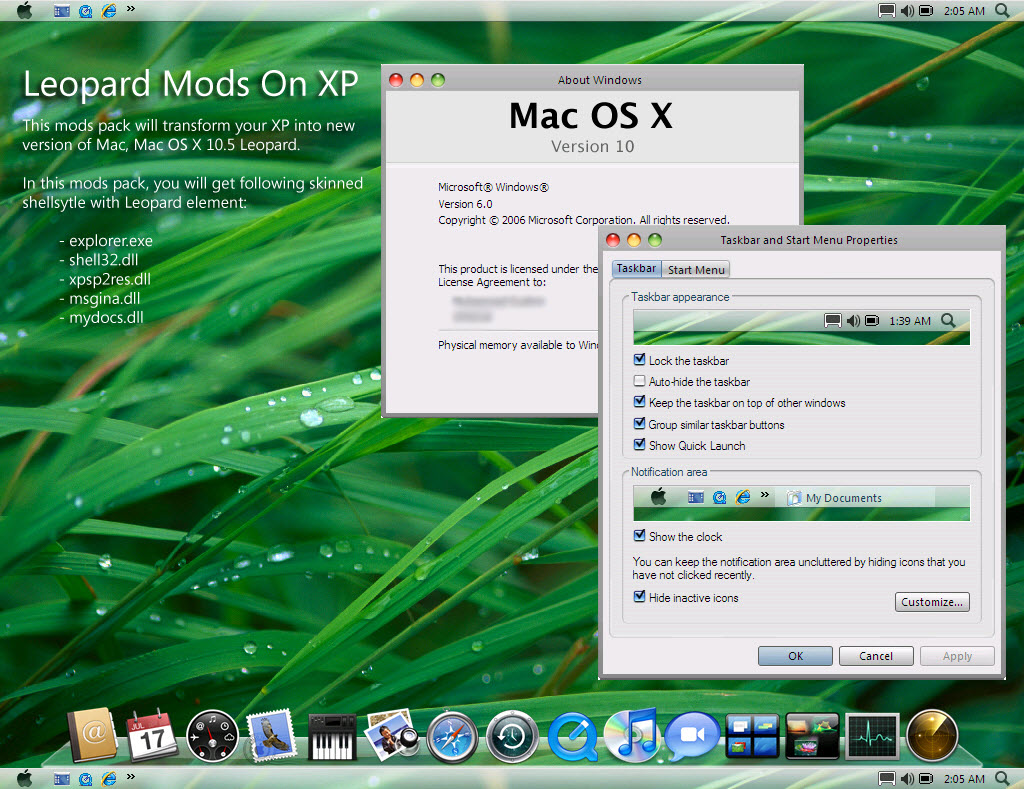Uncheck Hide inactive icons
Screen dimensions: 1024x789
coord(639,597)
